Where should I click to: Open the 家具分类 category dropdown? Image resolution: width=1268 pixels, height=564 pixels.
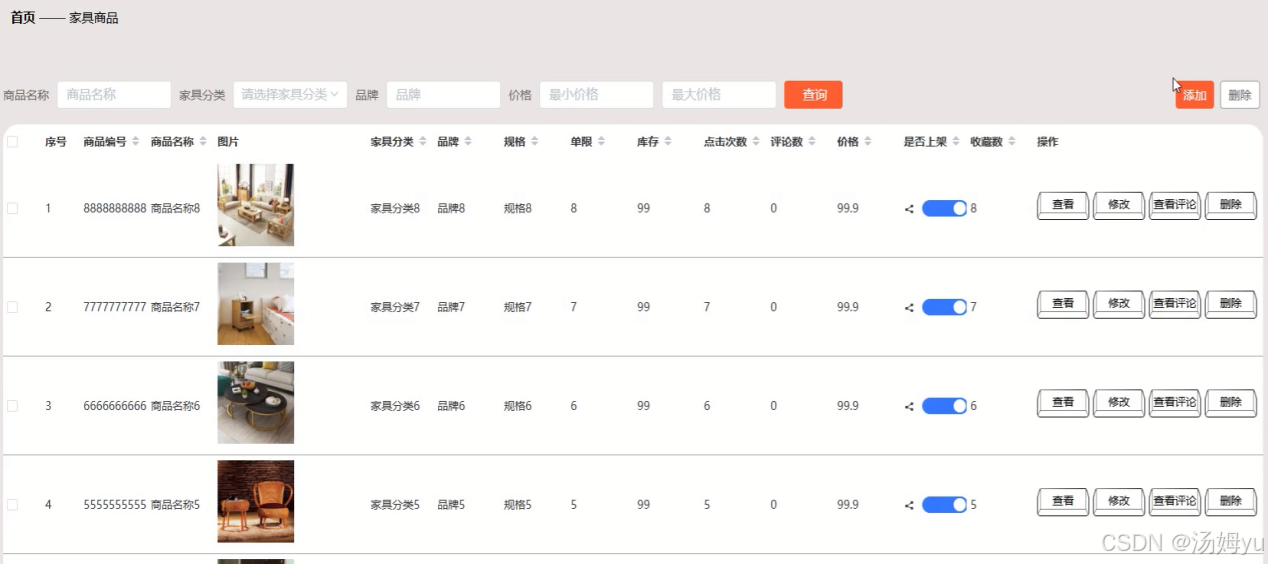click(290, 95)
